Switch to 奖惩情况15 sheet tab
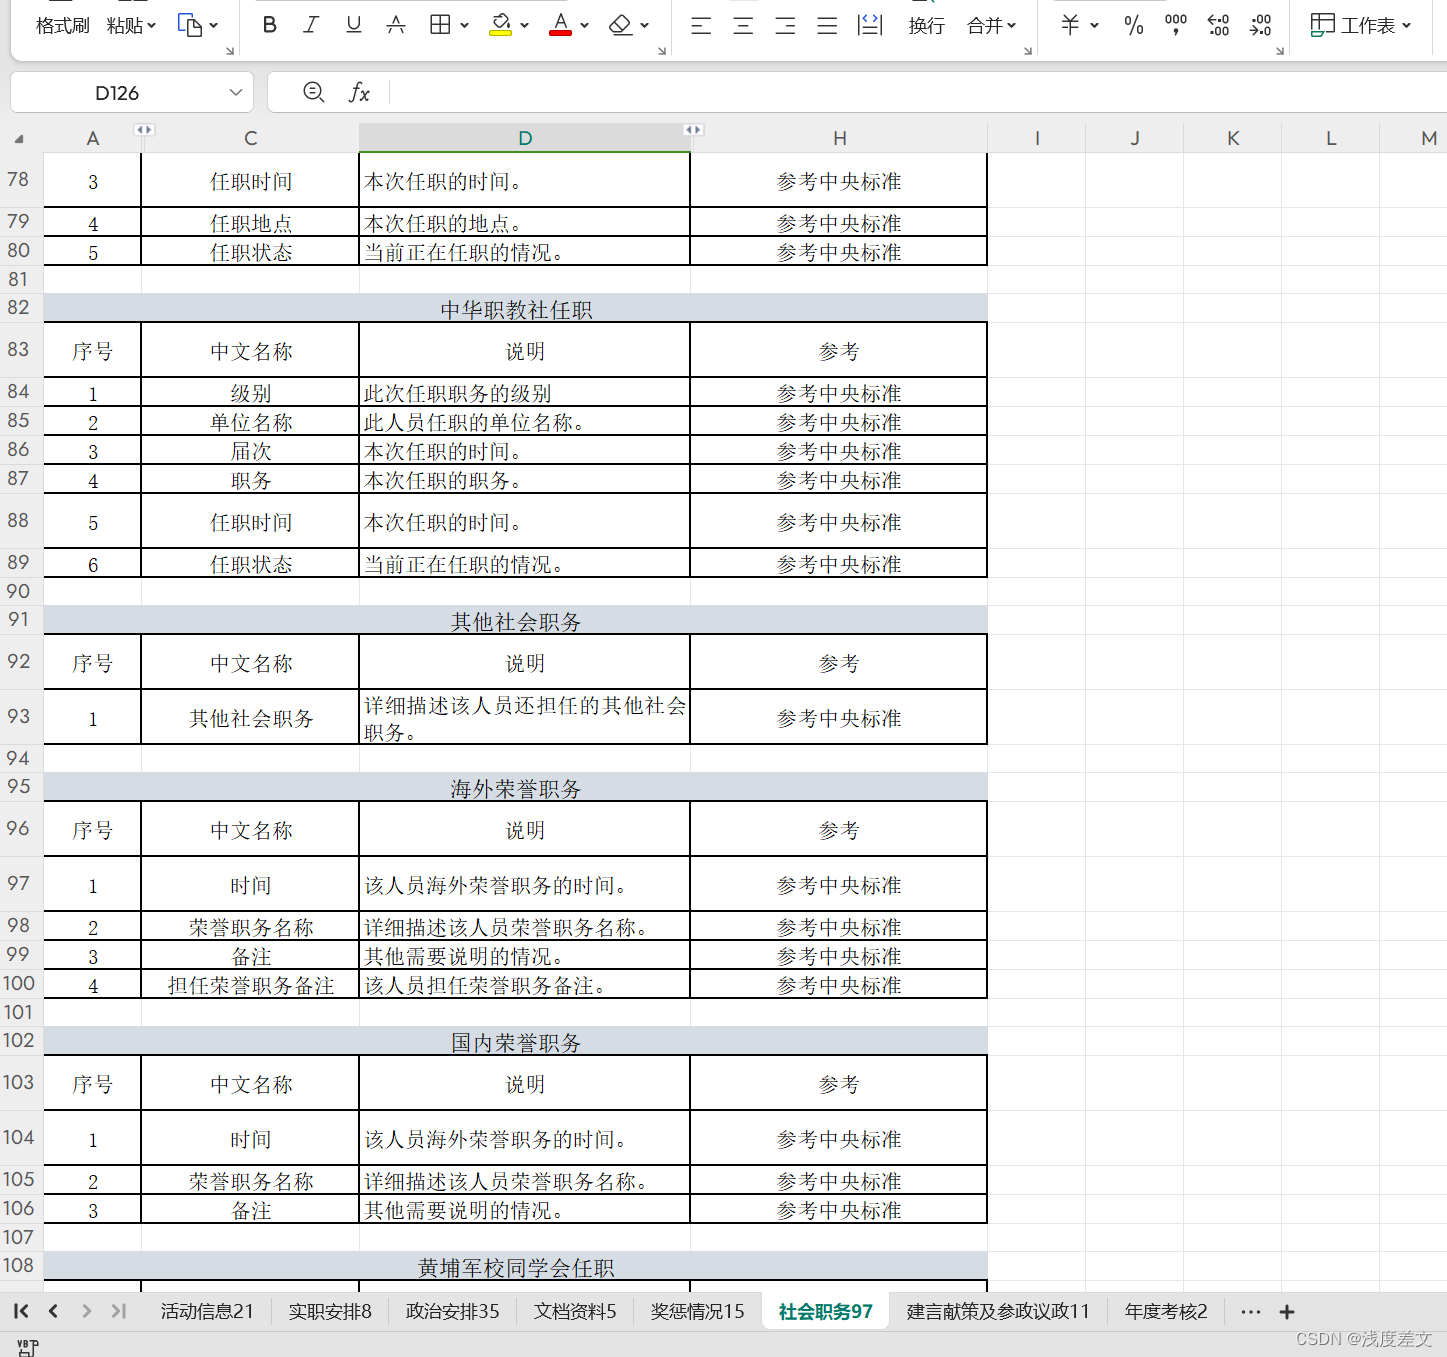Image resolution: width=1447 pixels, height=1357 pixels. [x=697, y=1311]
